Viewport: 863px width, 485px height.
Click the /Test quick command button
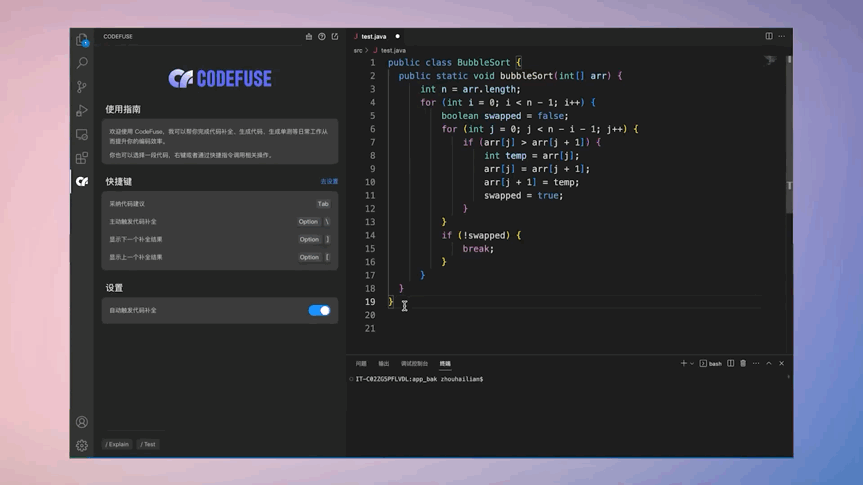coord(148,444)
